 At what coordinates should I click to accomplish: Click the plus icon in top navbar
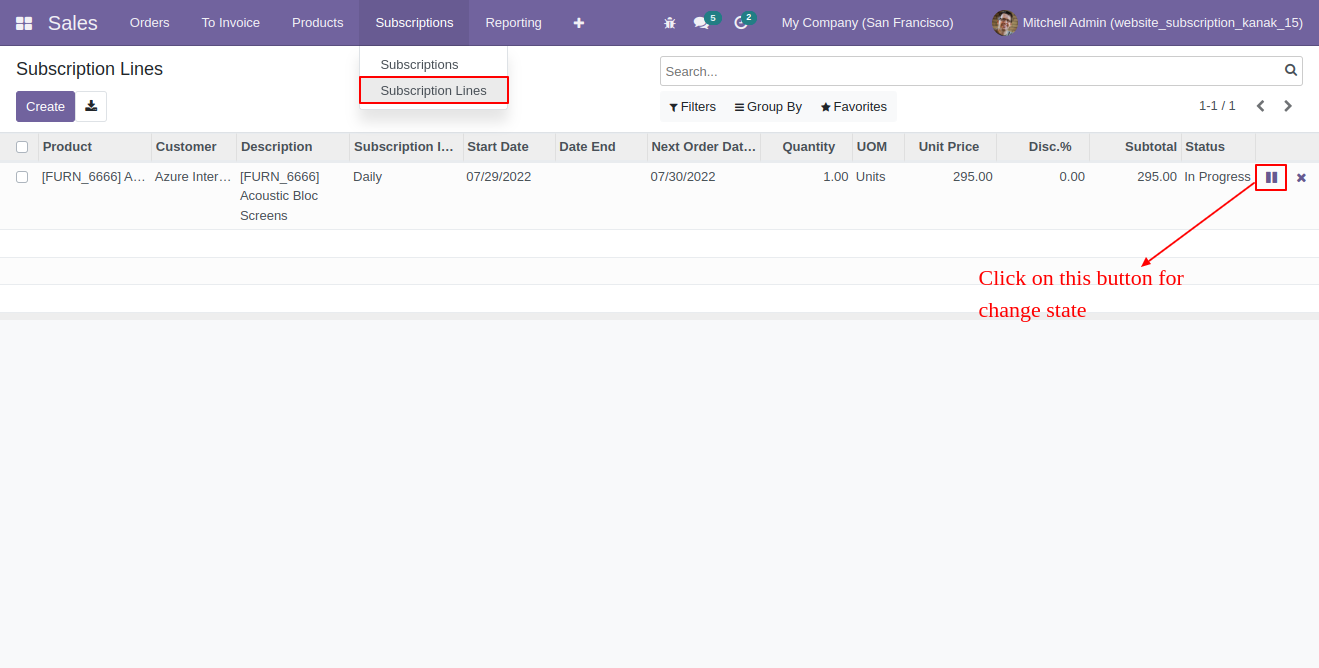(x=578, y=23)
